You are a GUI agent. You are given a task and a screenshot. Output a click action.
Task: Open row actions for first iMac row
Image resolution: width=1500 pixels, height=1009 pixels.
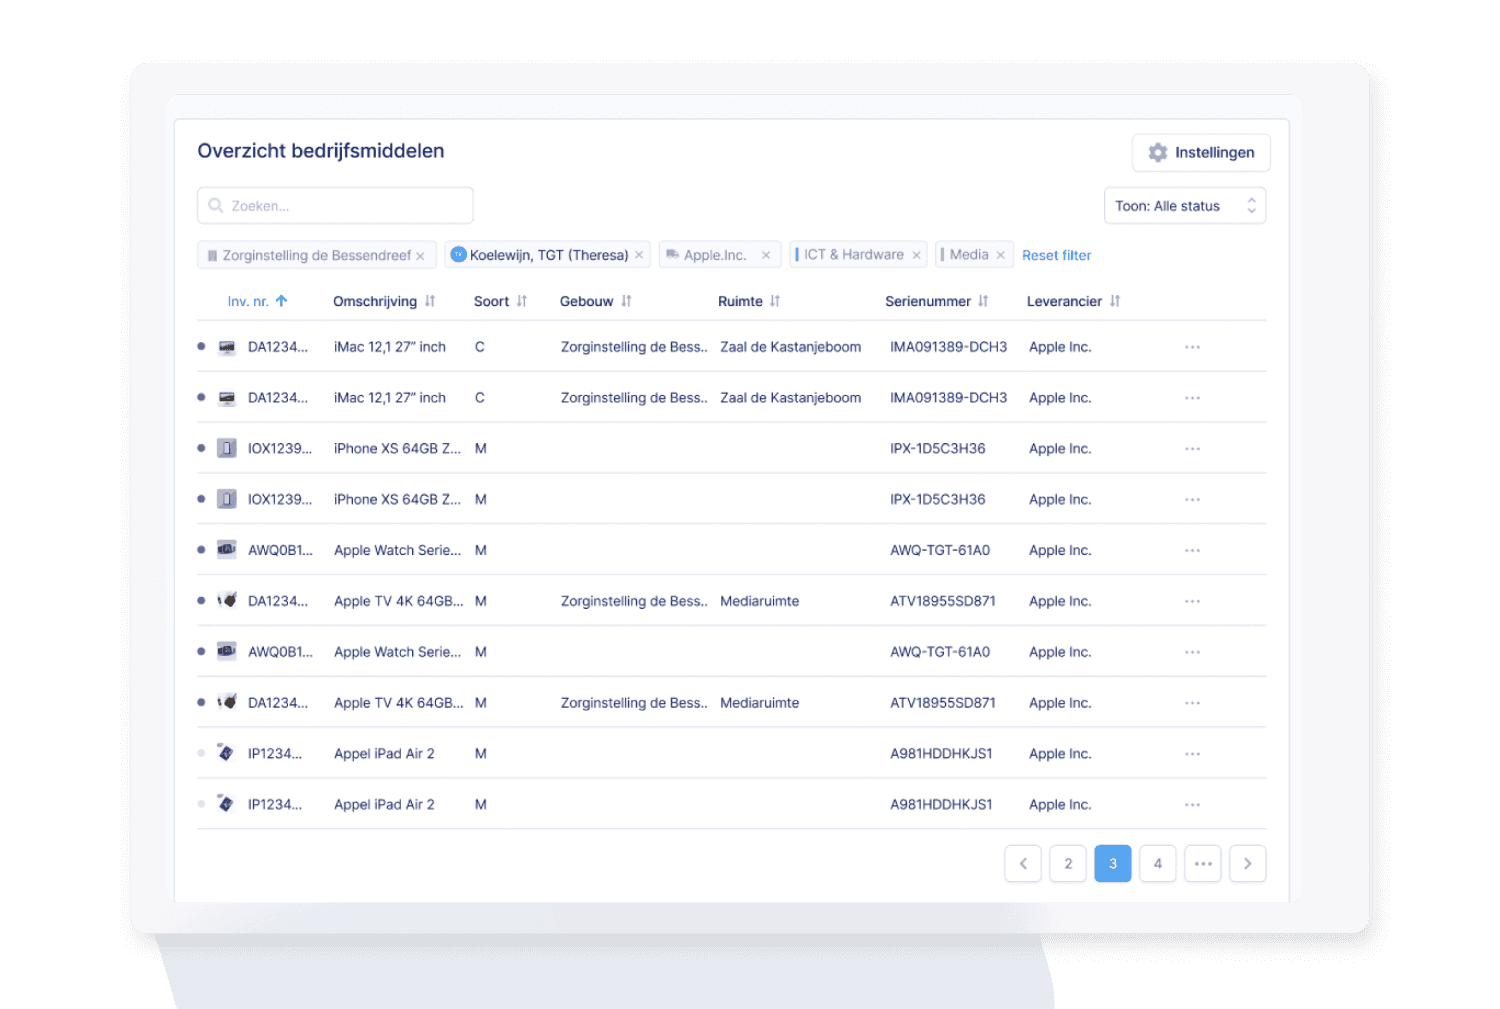(x=1192, y=347)
